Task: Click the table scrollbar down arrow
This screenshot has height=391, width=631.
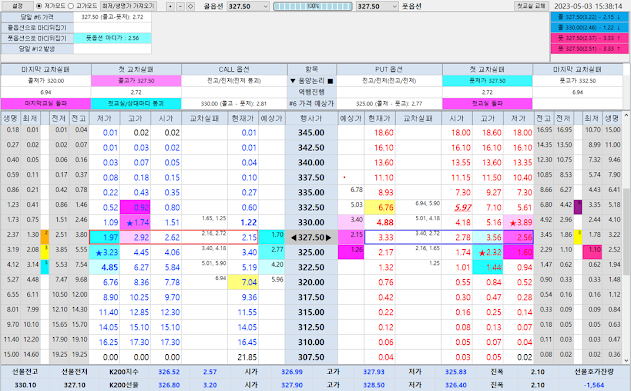Action: (626, 360)
